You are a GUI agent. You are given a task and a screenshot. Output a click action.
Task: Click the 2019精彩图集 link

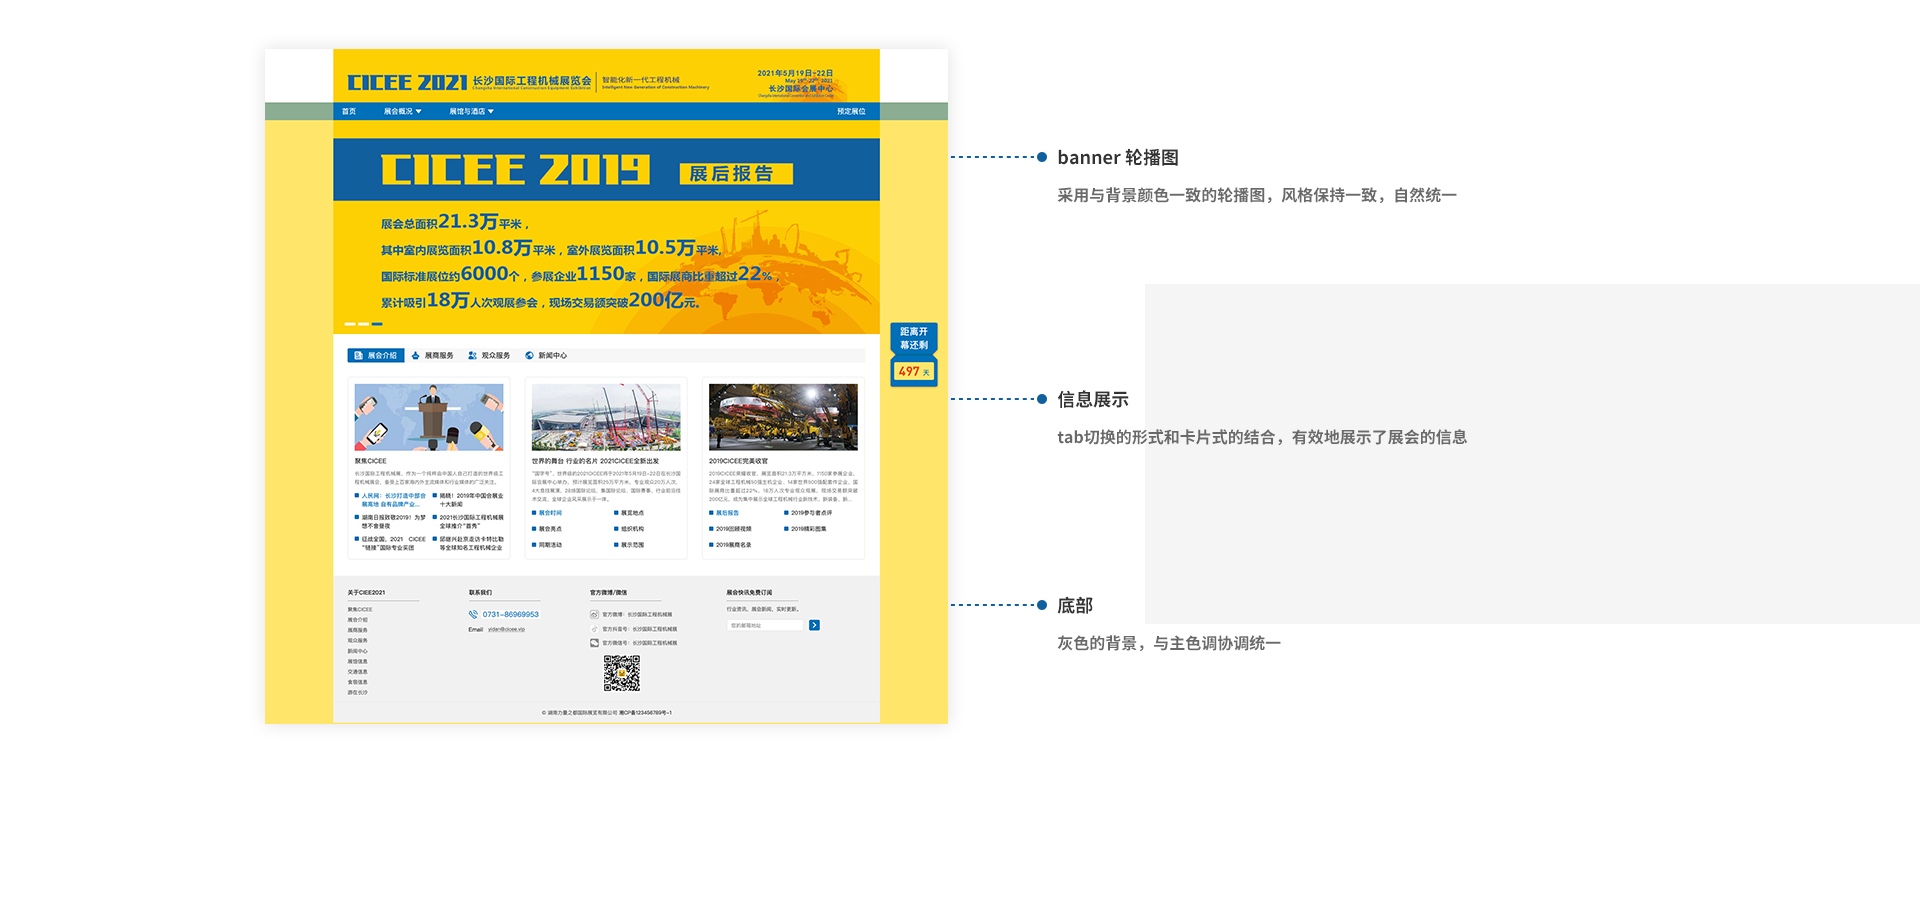coord(806,529)
